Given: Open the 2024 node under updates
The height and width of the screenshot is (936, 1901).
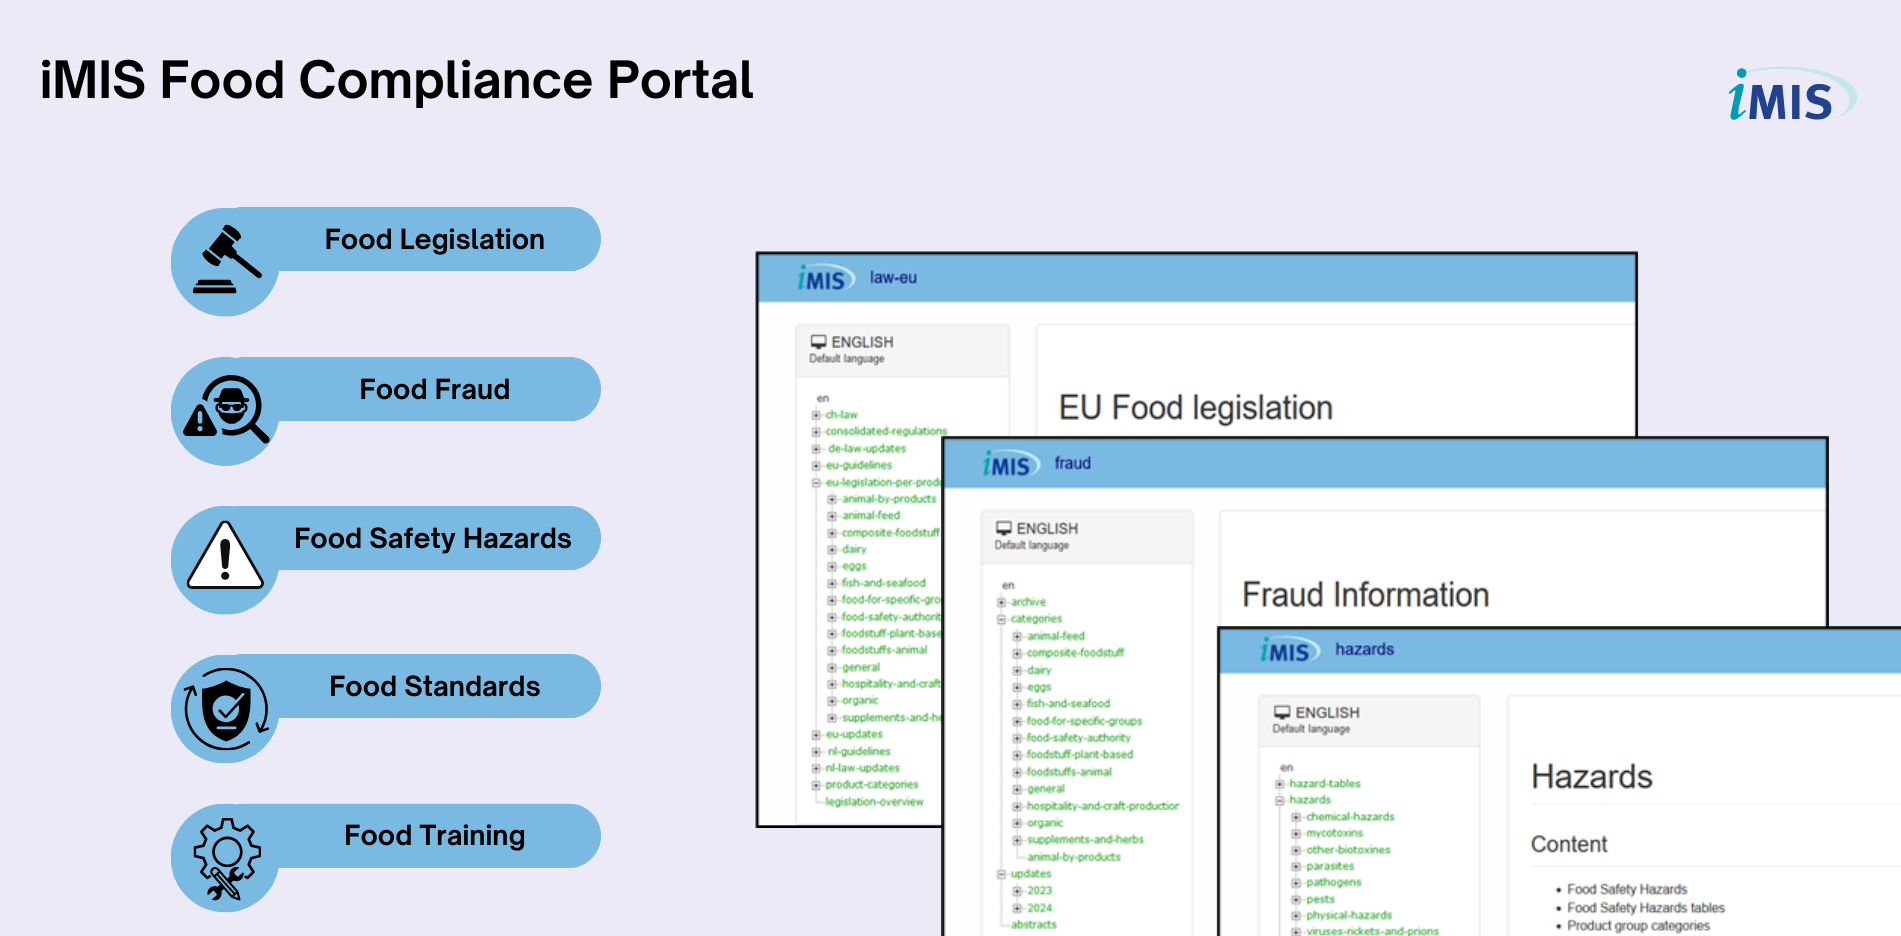Looking at the screenshot, I should 1039,908.
